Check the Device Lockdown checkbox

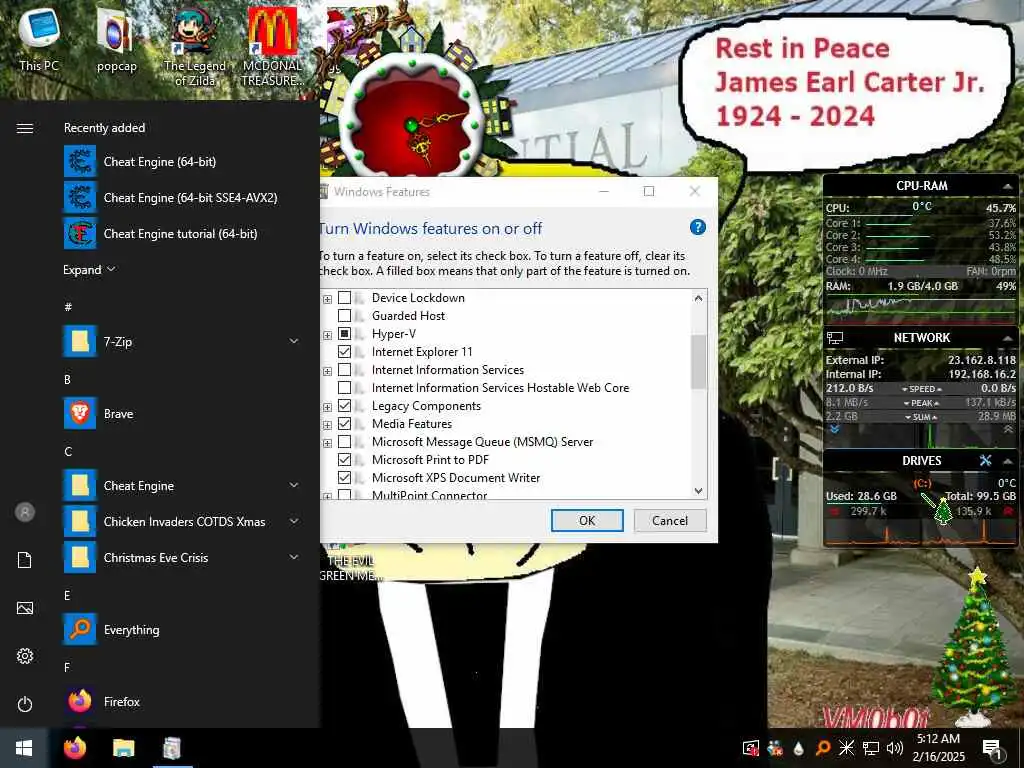pyautogui.click(x=344, y=298)
